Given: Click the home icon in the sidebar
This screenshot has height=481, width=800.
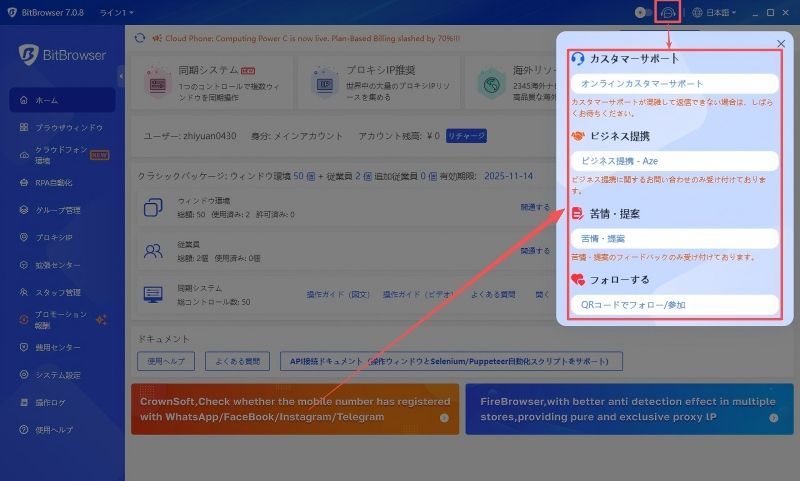Looking at the screenshot, I should click(x=23, y=100).
